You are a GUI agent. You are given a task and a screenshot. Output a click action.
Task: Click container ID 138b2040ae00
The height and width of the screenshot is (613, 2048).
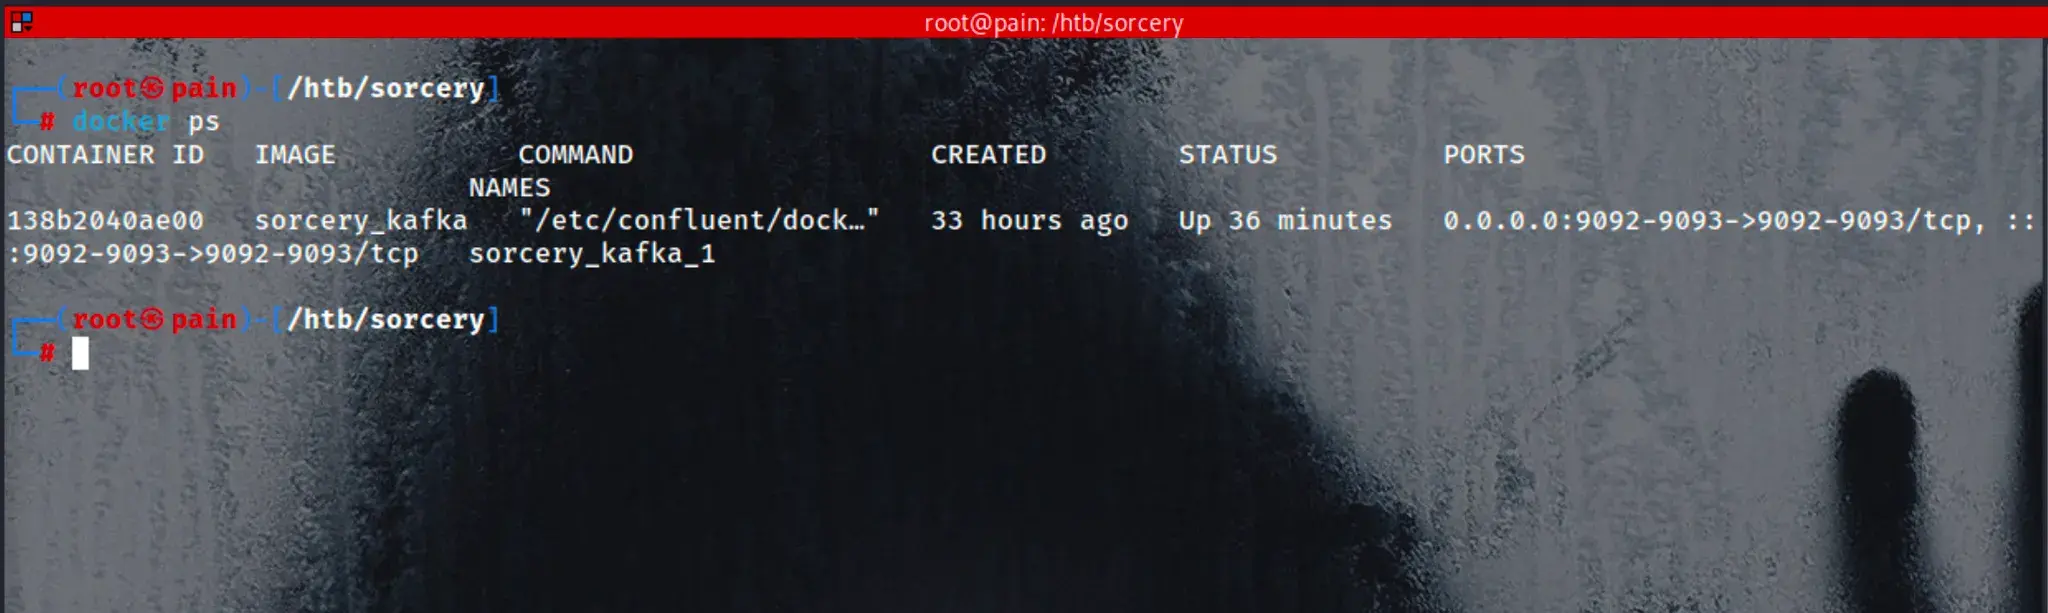click(x=105, y=221)
